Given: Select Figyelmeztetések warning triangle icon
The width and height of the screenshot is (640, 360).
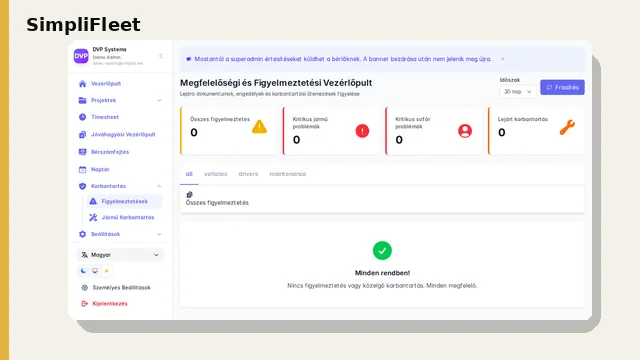Looking at the screenshot, I should 93,201.
